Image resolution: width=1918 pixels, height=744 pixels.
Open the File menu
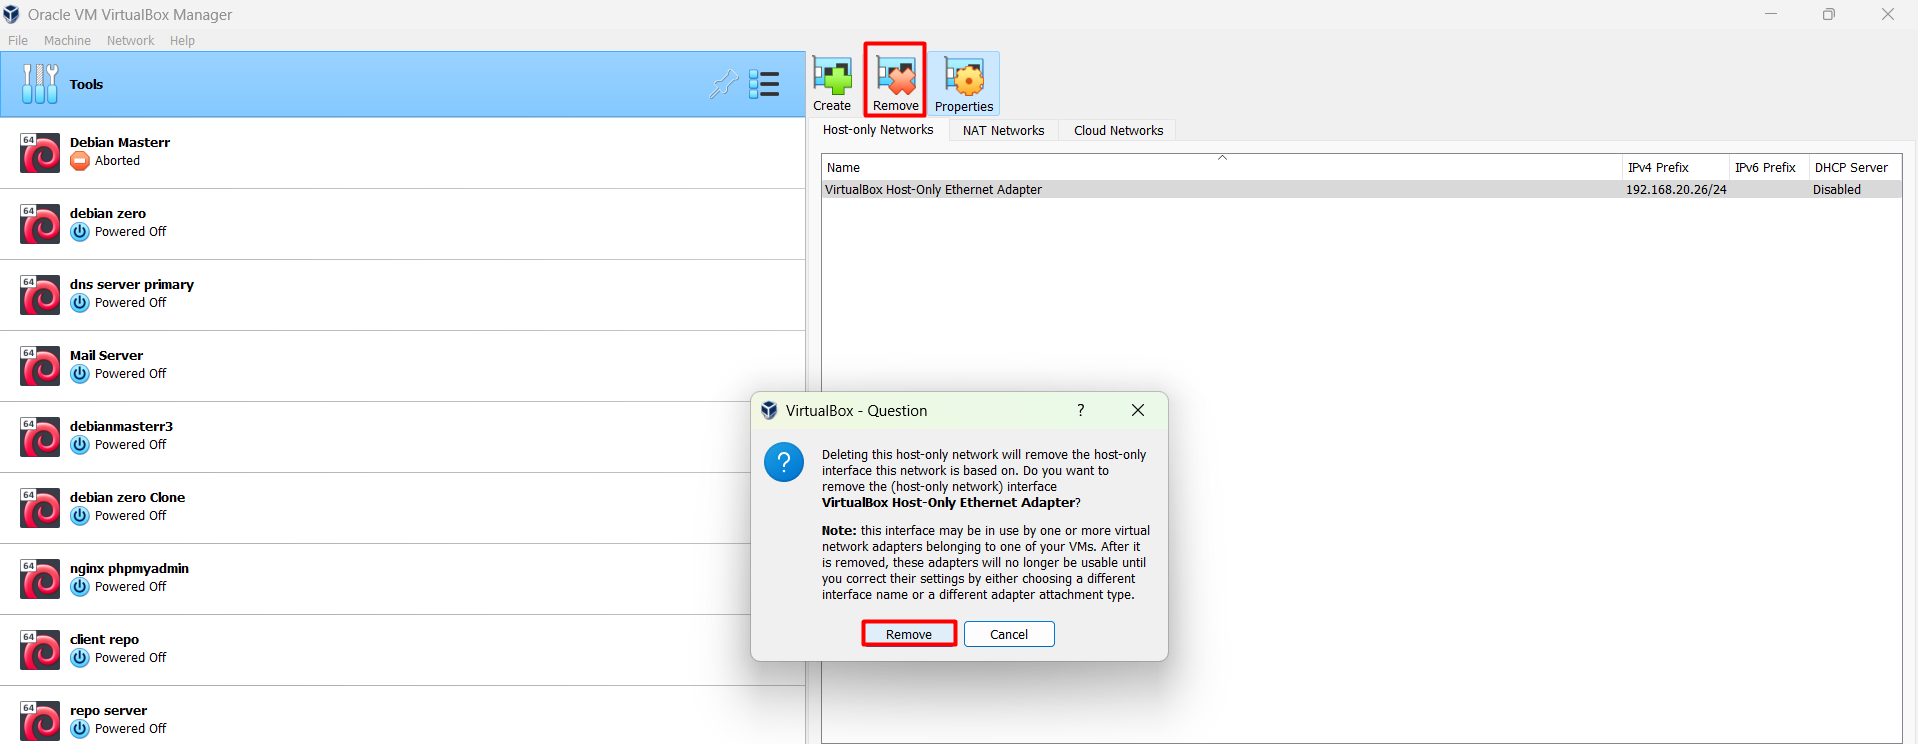(x=18, y=41)
